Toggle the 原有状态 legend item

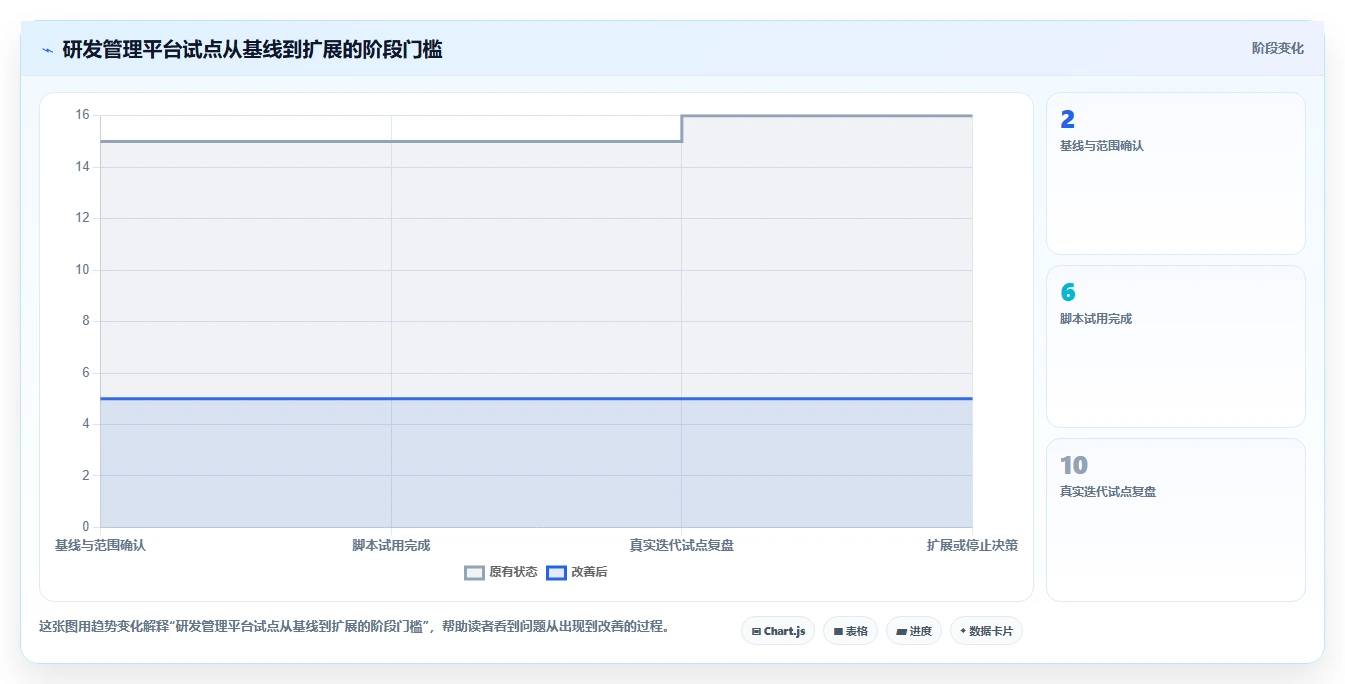pos(501,572)
